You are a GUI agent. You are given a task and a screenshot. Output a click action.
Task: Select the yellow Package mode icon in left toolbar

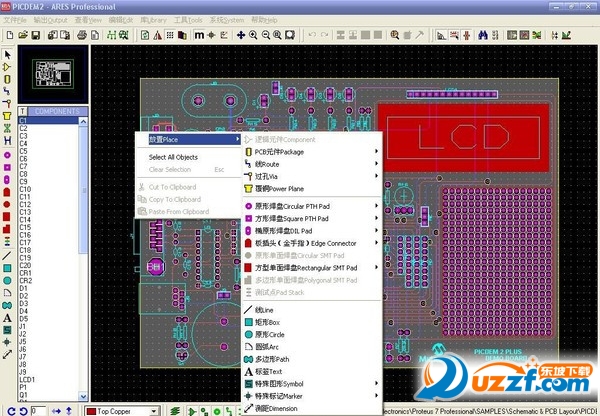click(7, 79)
